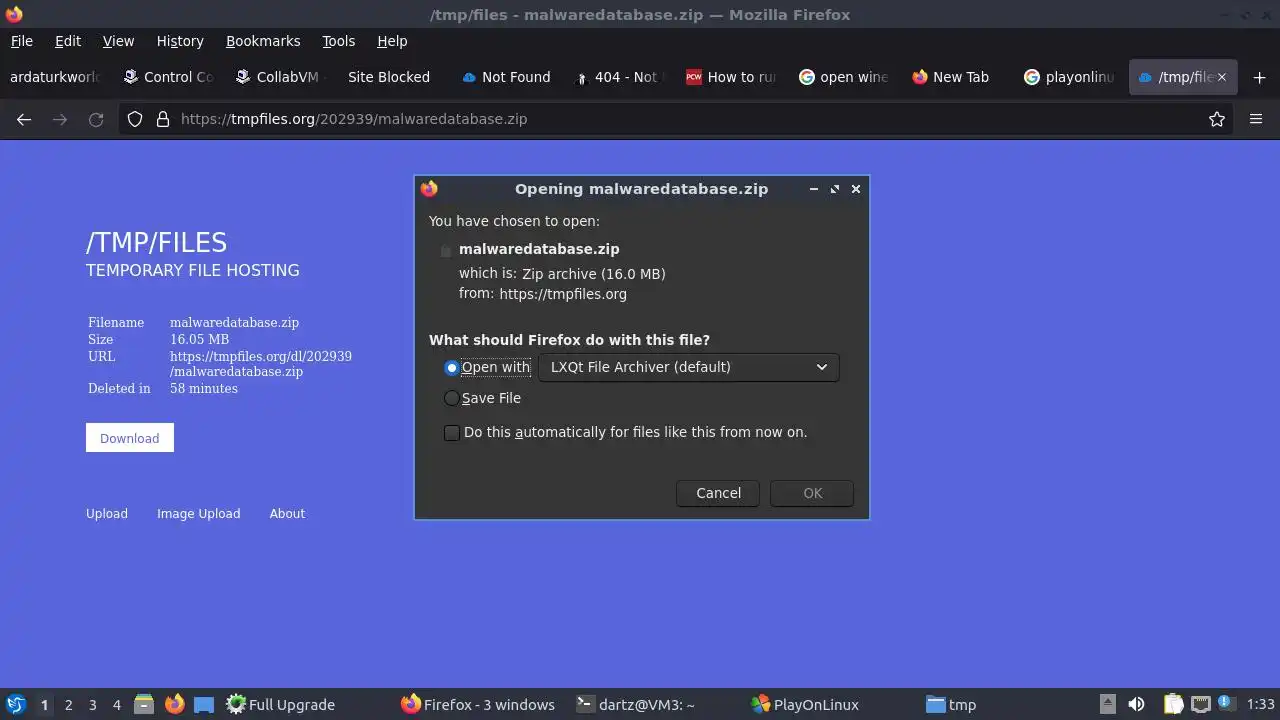
Task: Switch to the Not Found tab
Action: (x=507, y=77)
